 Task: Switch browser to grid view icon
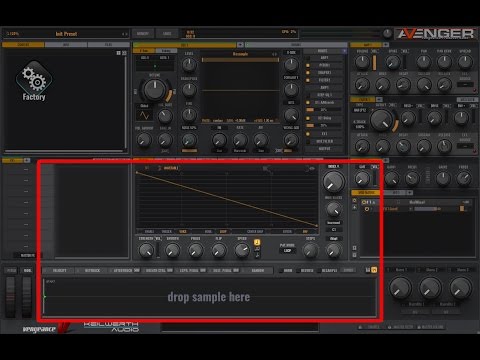(118, 53)
